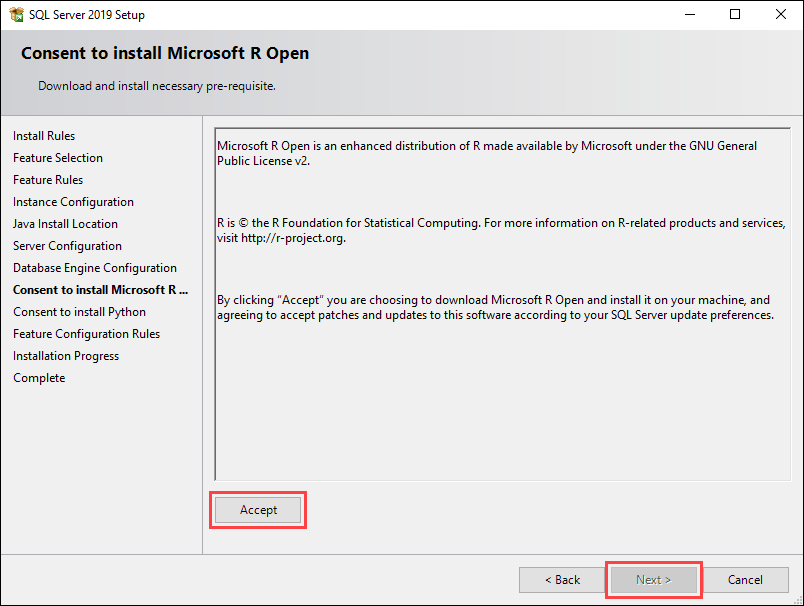804x606 pixels.
Task: Select the Java Install Location step
Action: (66, 224)
